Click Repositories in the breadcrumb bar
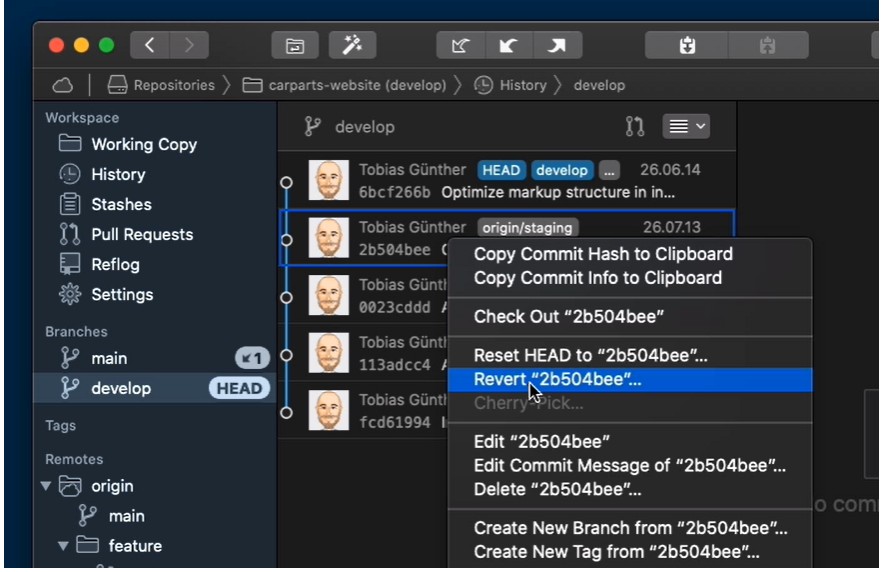Image resolution: width=888 pixels, height=572 pixels. pos(173,85)
